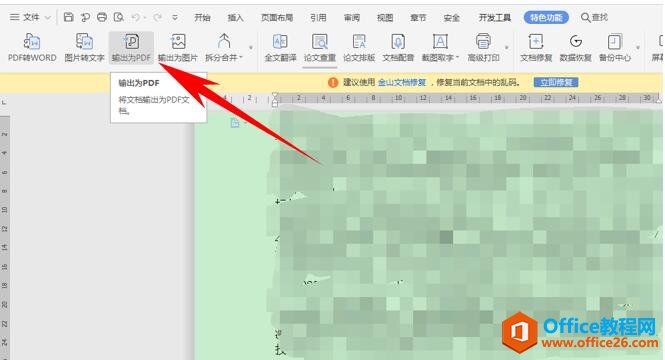Open 高级打印 advanced print
Image resolution: width=665 pixels, height=360 pixels.
[483, 48]
